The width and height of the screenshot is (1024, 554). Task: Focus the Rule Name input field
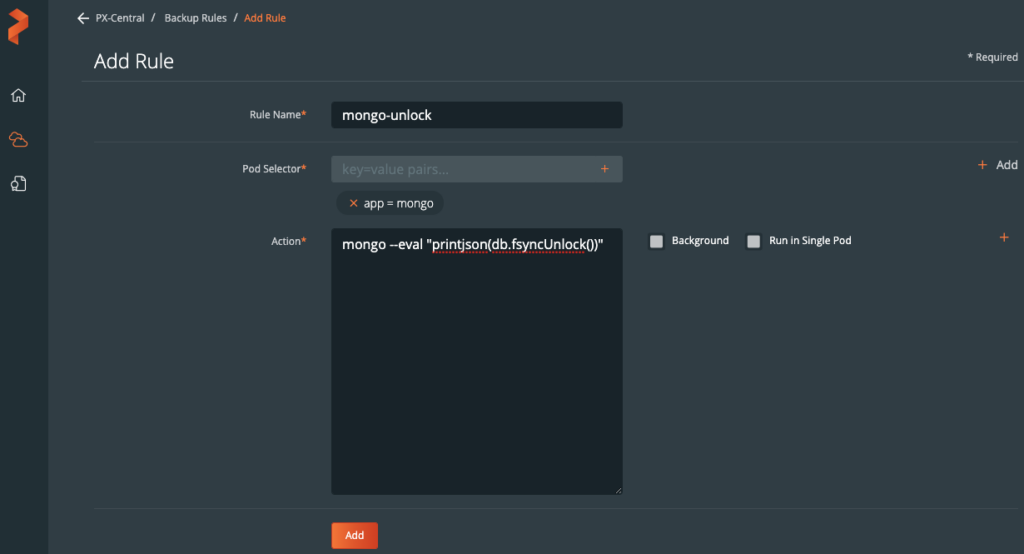click(476, 115)
